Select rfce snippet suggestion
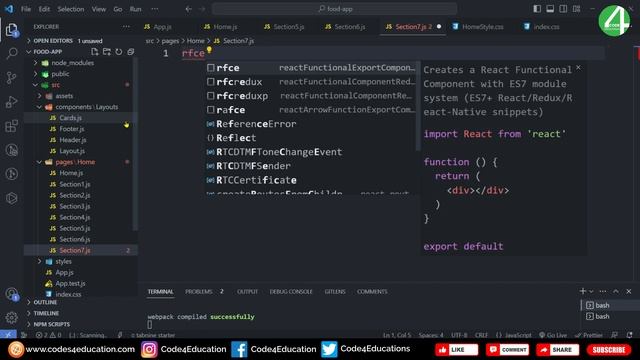Image resolution: width=640 pixels, height=360 pixels. [x=311, y=68]
